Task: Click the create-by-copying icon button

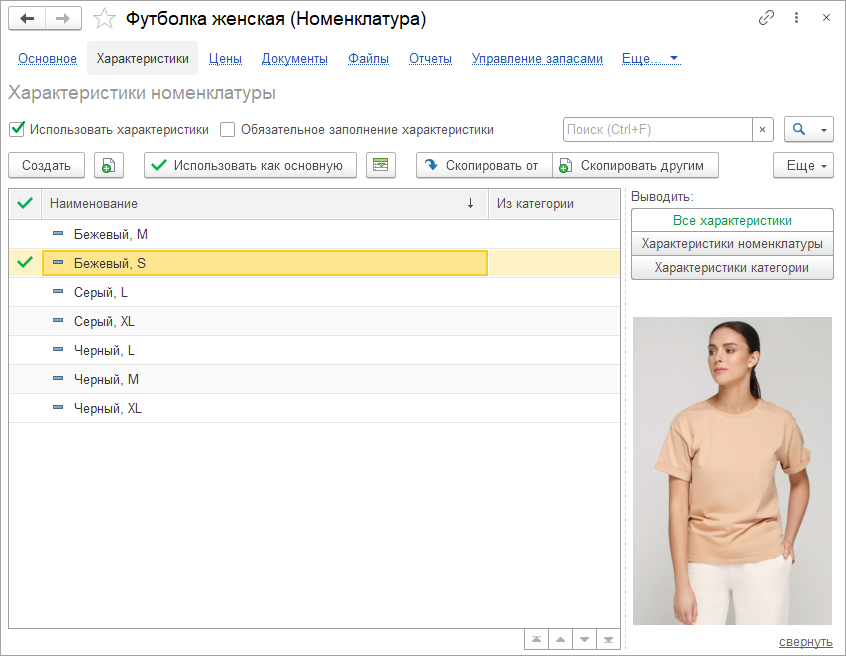Action: [109, 166]
